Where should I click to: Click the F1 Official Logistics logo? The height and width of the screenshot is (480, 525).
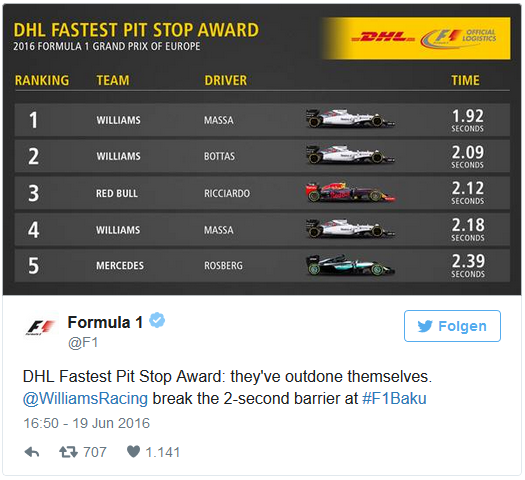[x=458, y=38]
